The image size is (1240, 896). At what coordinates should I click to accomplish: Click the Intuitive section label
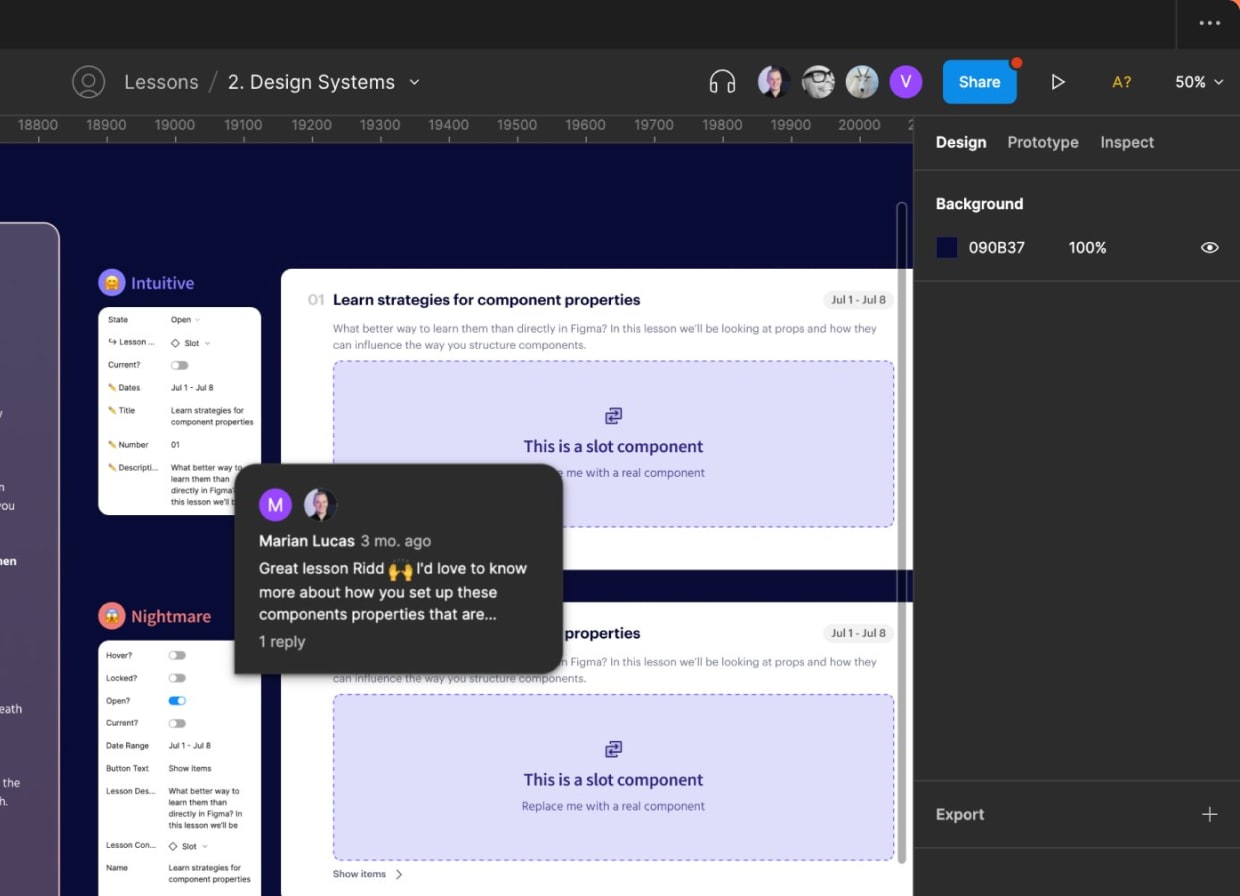(x=162, y=283)
